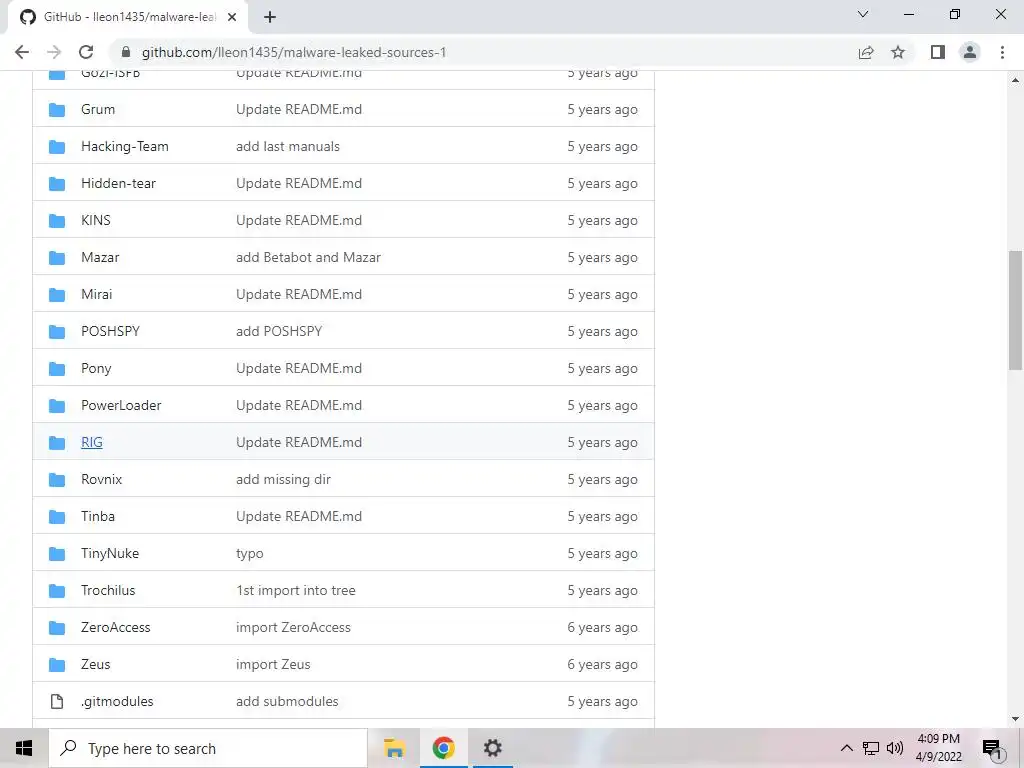This screenshot has height=768, width=1024.
Task: Click the Hacking-Team folder icon
Action: (x=57, y=147)
